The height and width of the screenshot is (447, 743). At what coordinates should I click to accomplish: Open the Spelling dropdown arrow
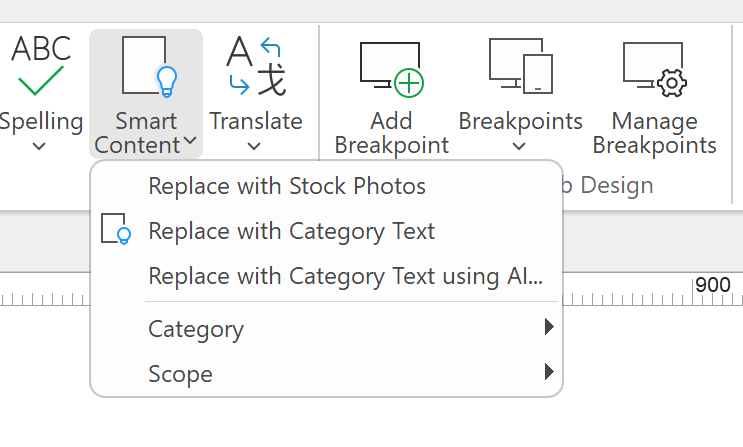pyautogui.click(x=40, y=146)
